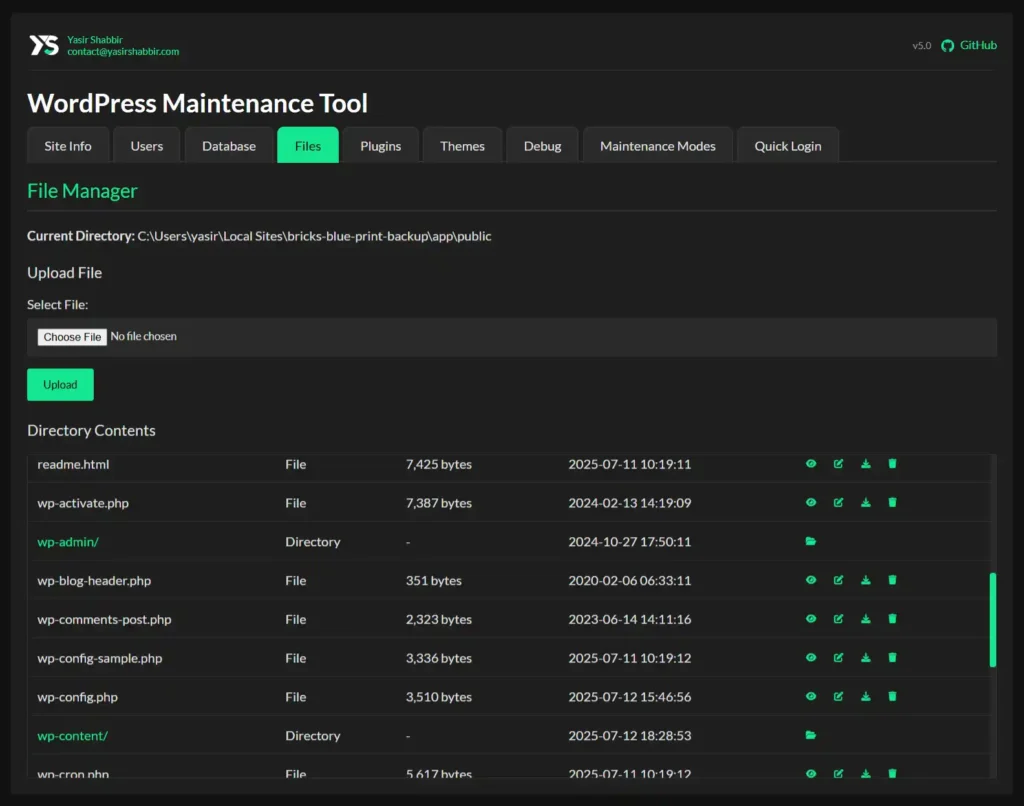Viewport: 1024px width, 806px height.
Task: Edit the wp-cron.php file
Action: point(839,773)
